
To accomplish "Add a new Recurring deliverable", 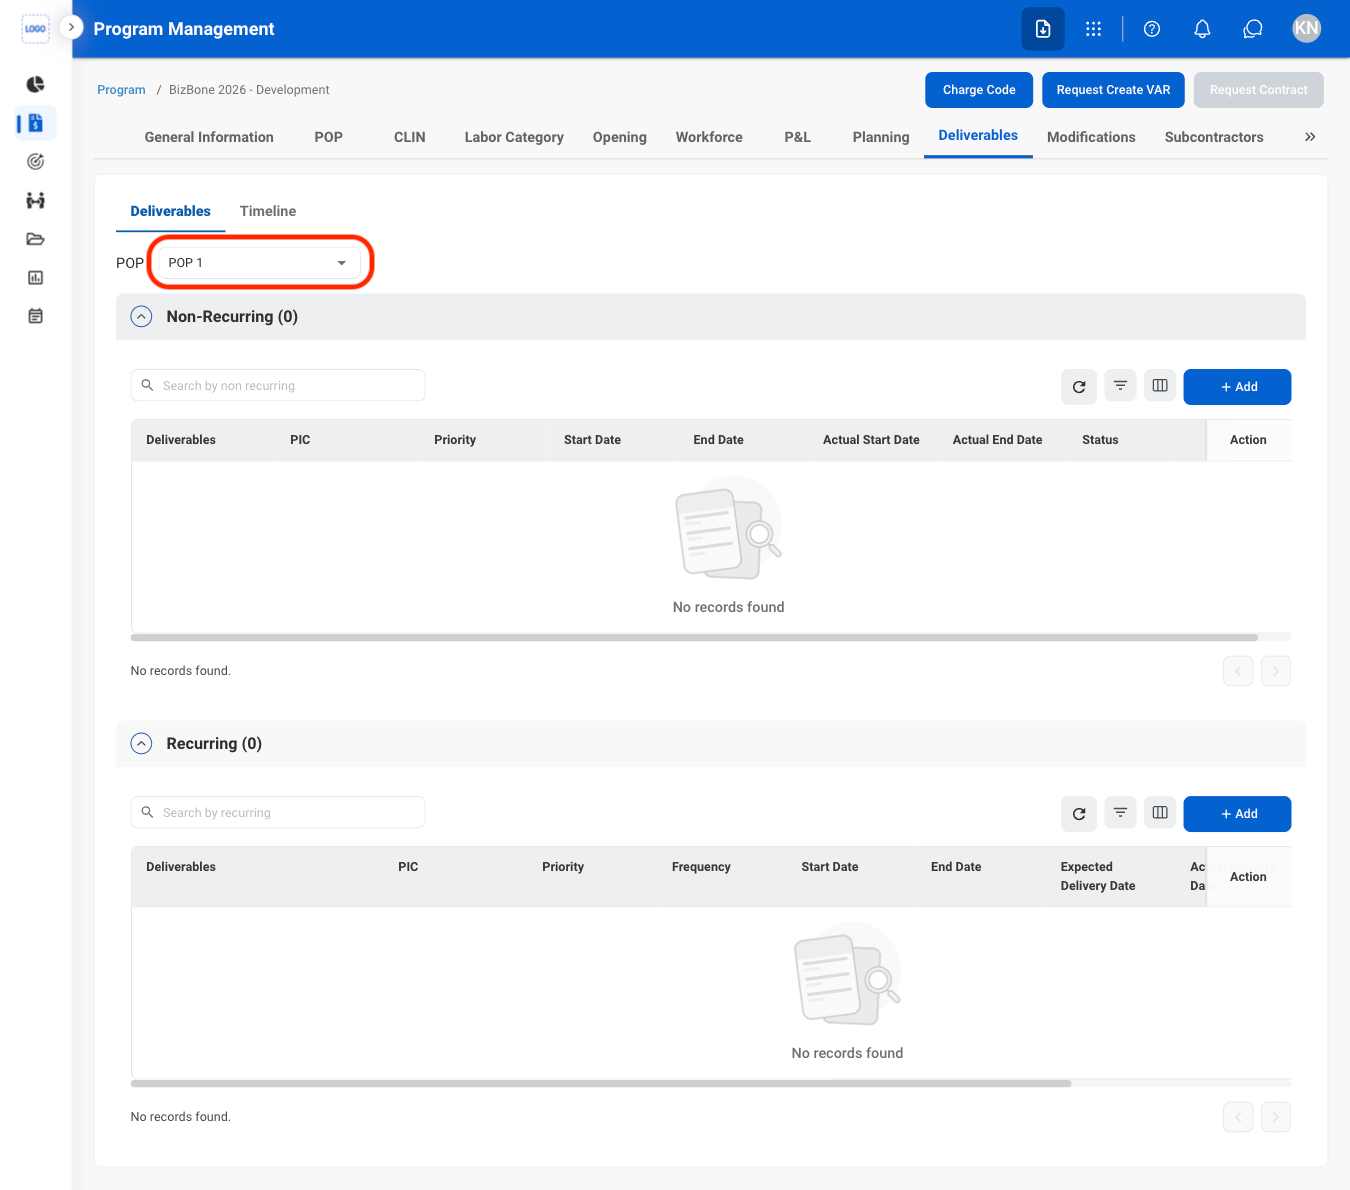I will click(x=1237, y=814).
